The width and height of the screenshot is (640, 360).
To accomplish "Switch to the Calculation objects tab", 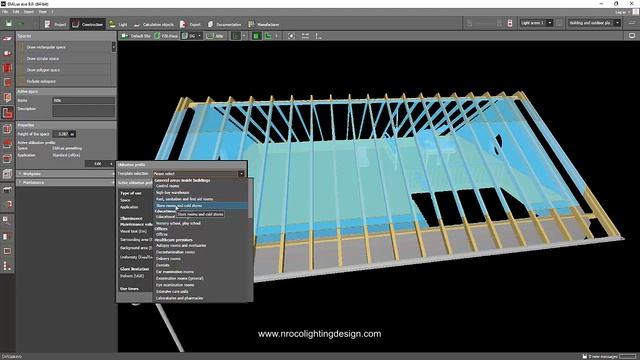I will coord(153,24).
